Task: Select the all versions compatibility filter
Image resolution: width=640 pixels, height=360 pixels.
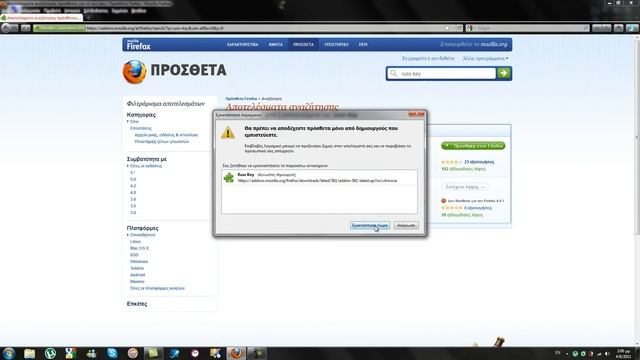Action: (146, 166)
